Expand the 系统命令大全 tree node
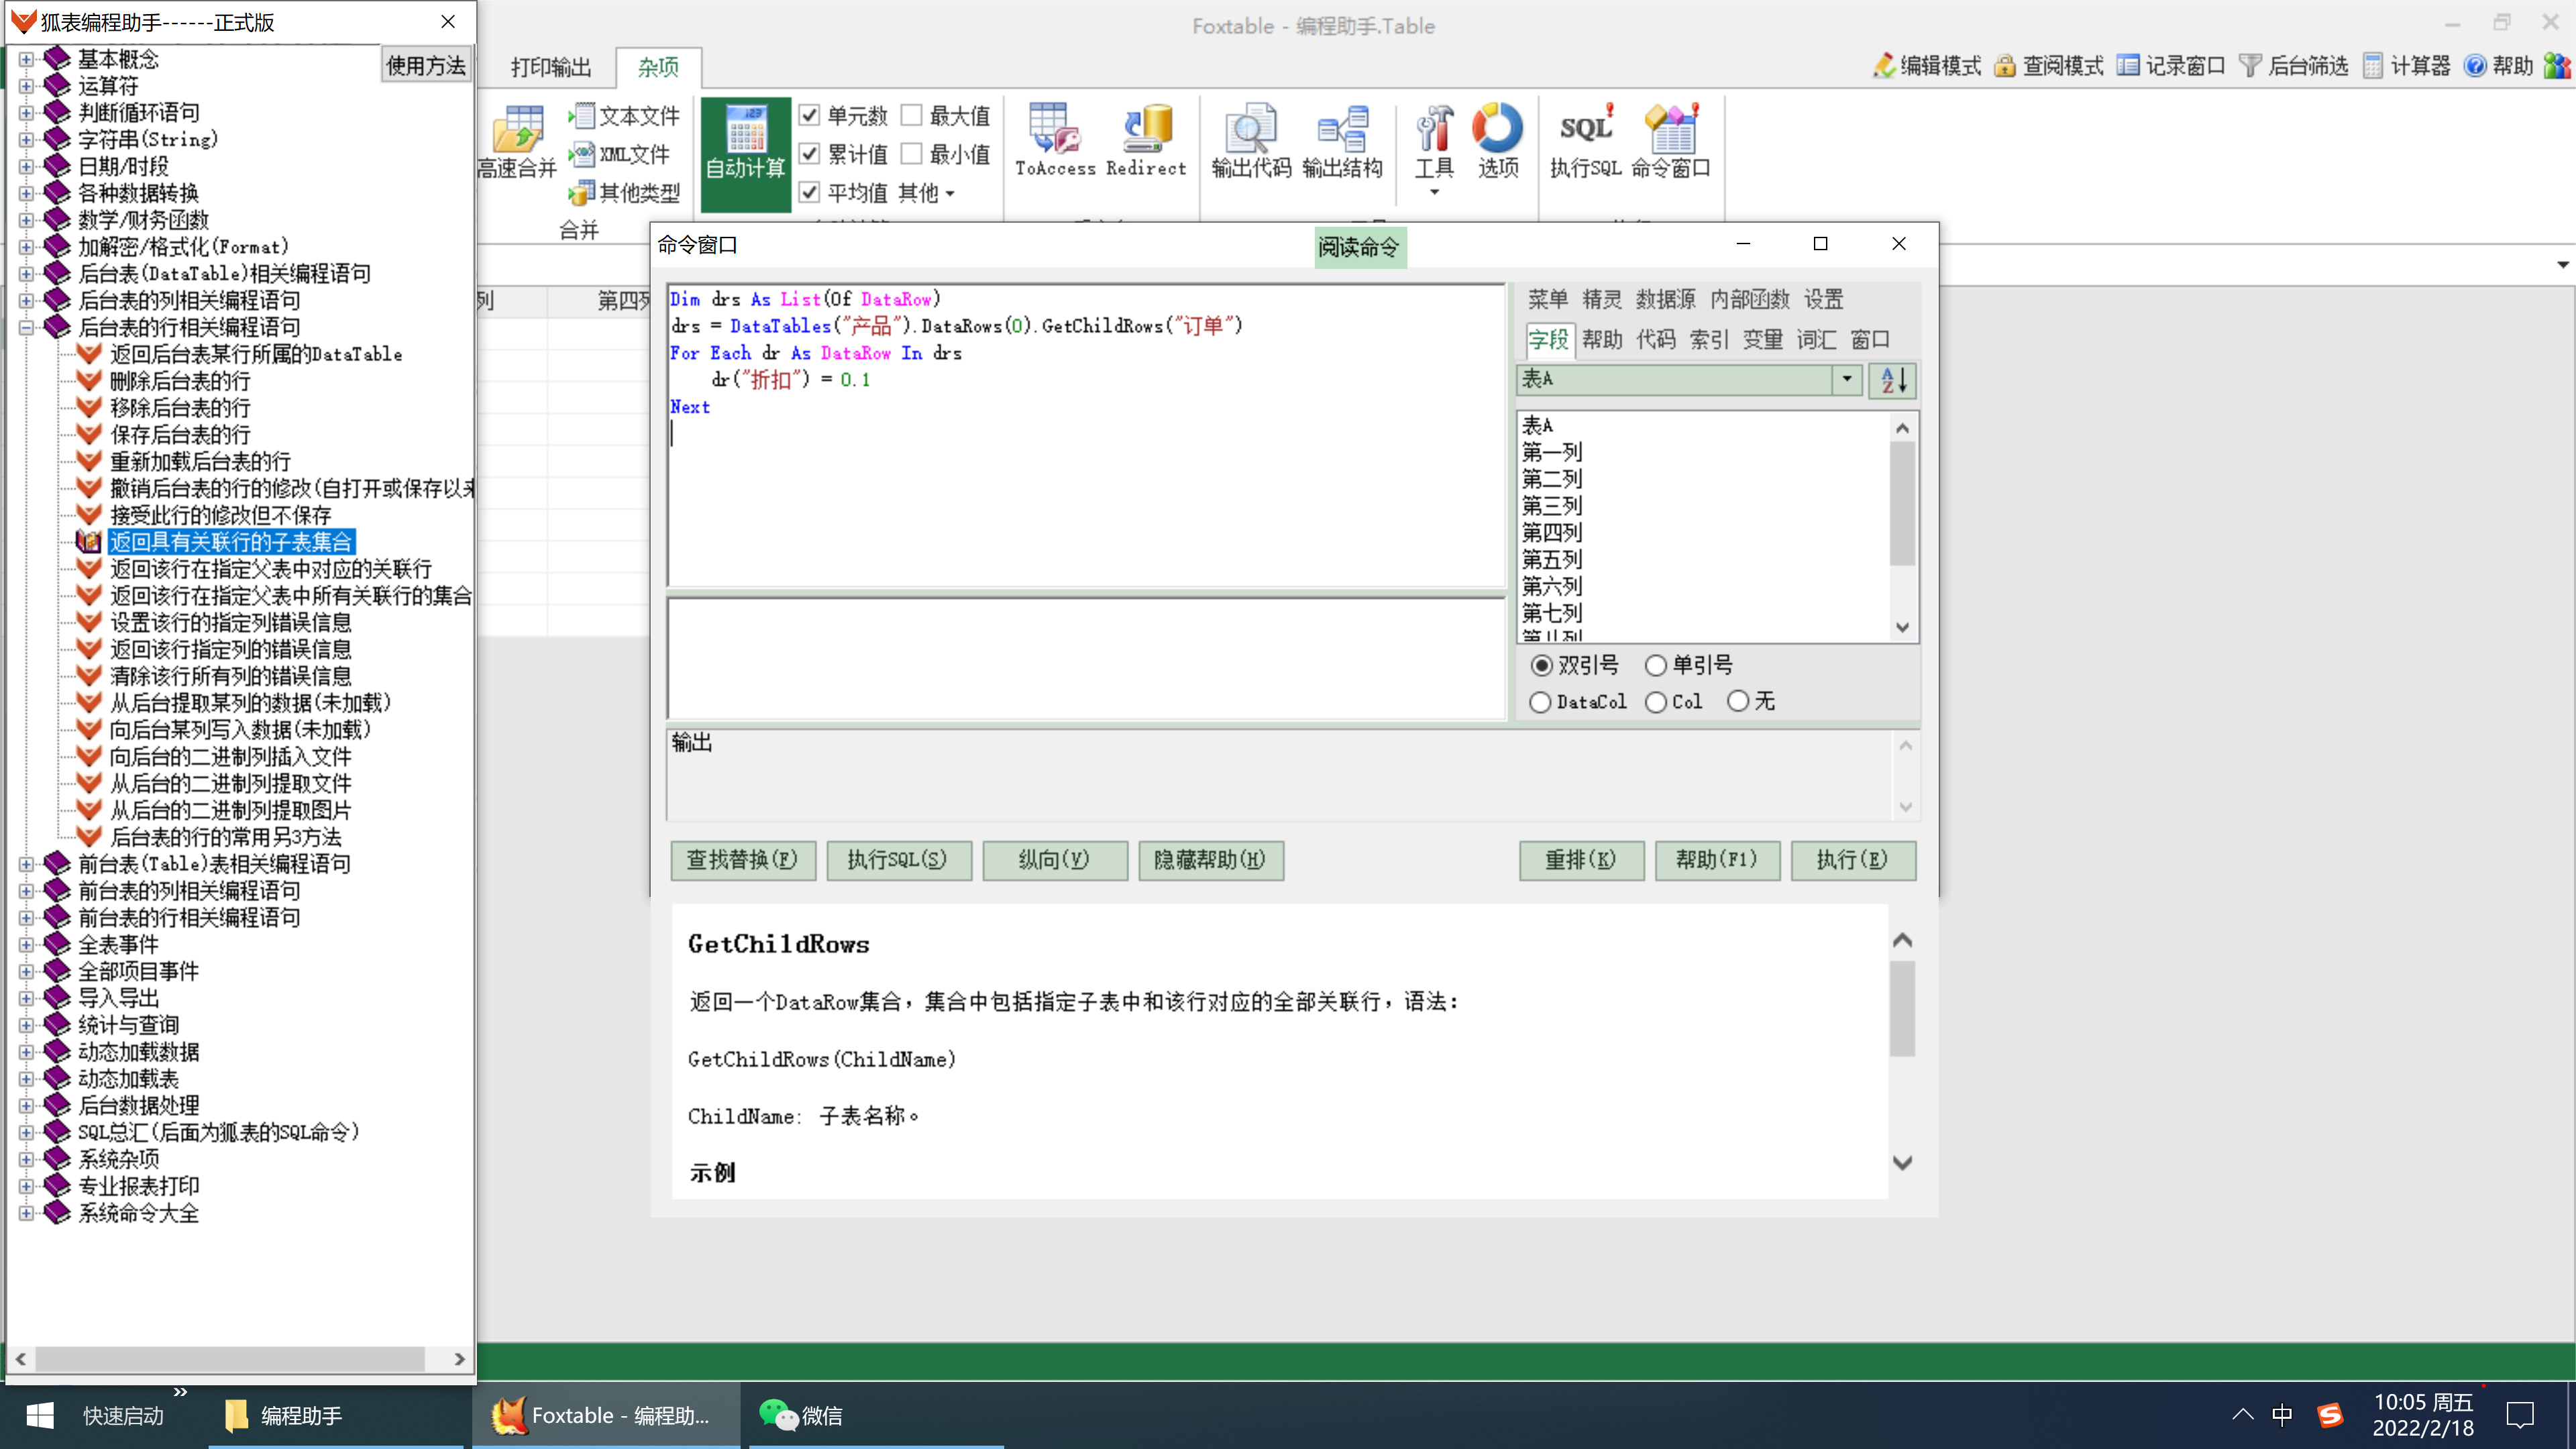 coord(27,1213)
